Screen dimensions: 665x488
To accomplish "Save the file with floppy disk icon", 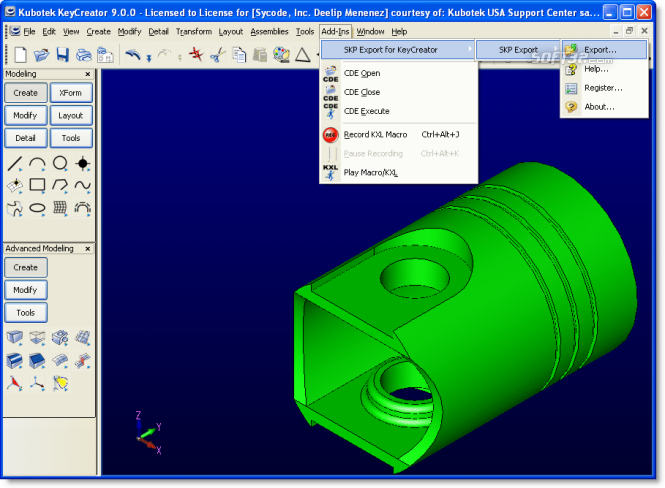I will pyautogui.click(x=62, y=55).
